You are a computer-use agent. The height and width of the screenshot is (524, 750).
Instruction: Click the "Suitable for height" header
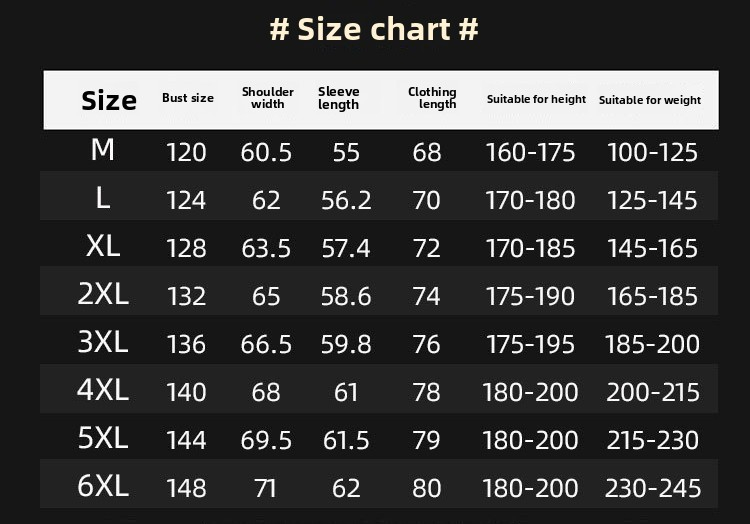tap(536, 99)
